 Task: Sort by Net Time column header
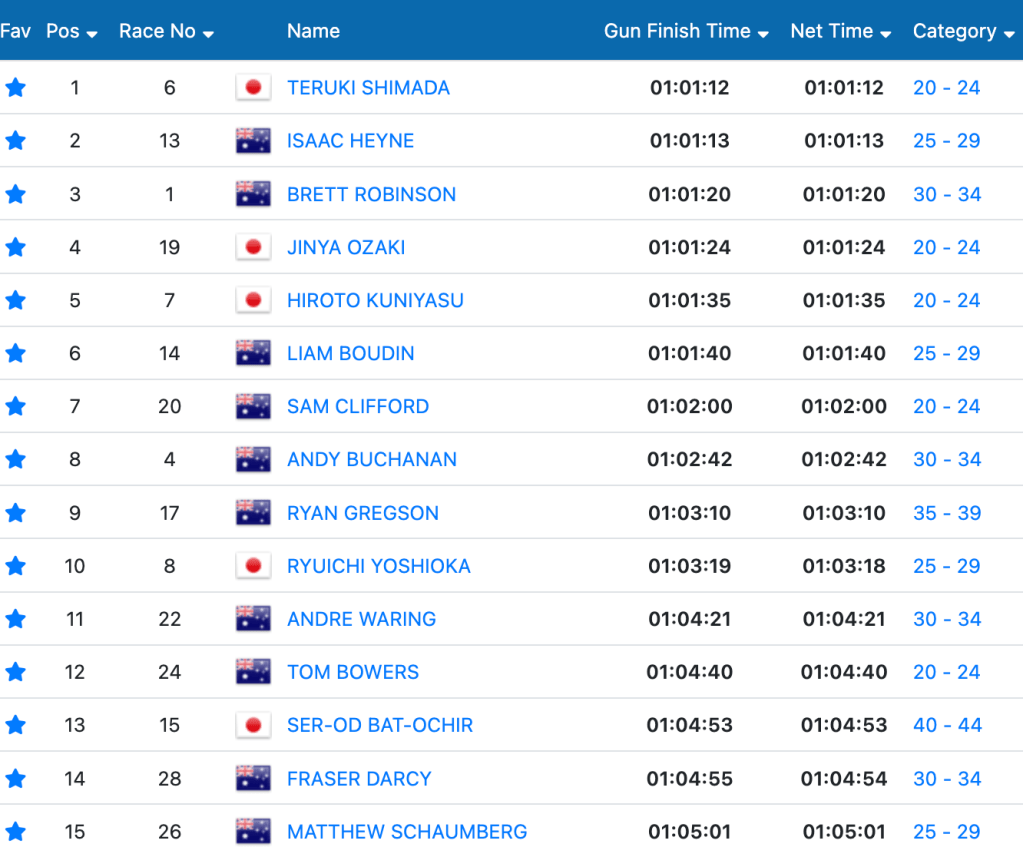(x=840, y=31)
